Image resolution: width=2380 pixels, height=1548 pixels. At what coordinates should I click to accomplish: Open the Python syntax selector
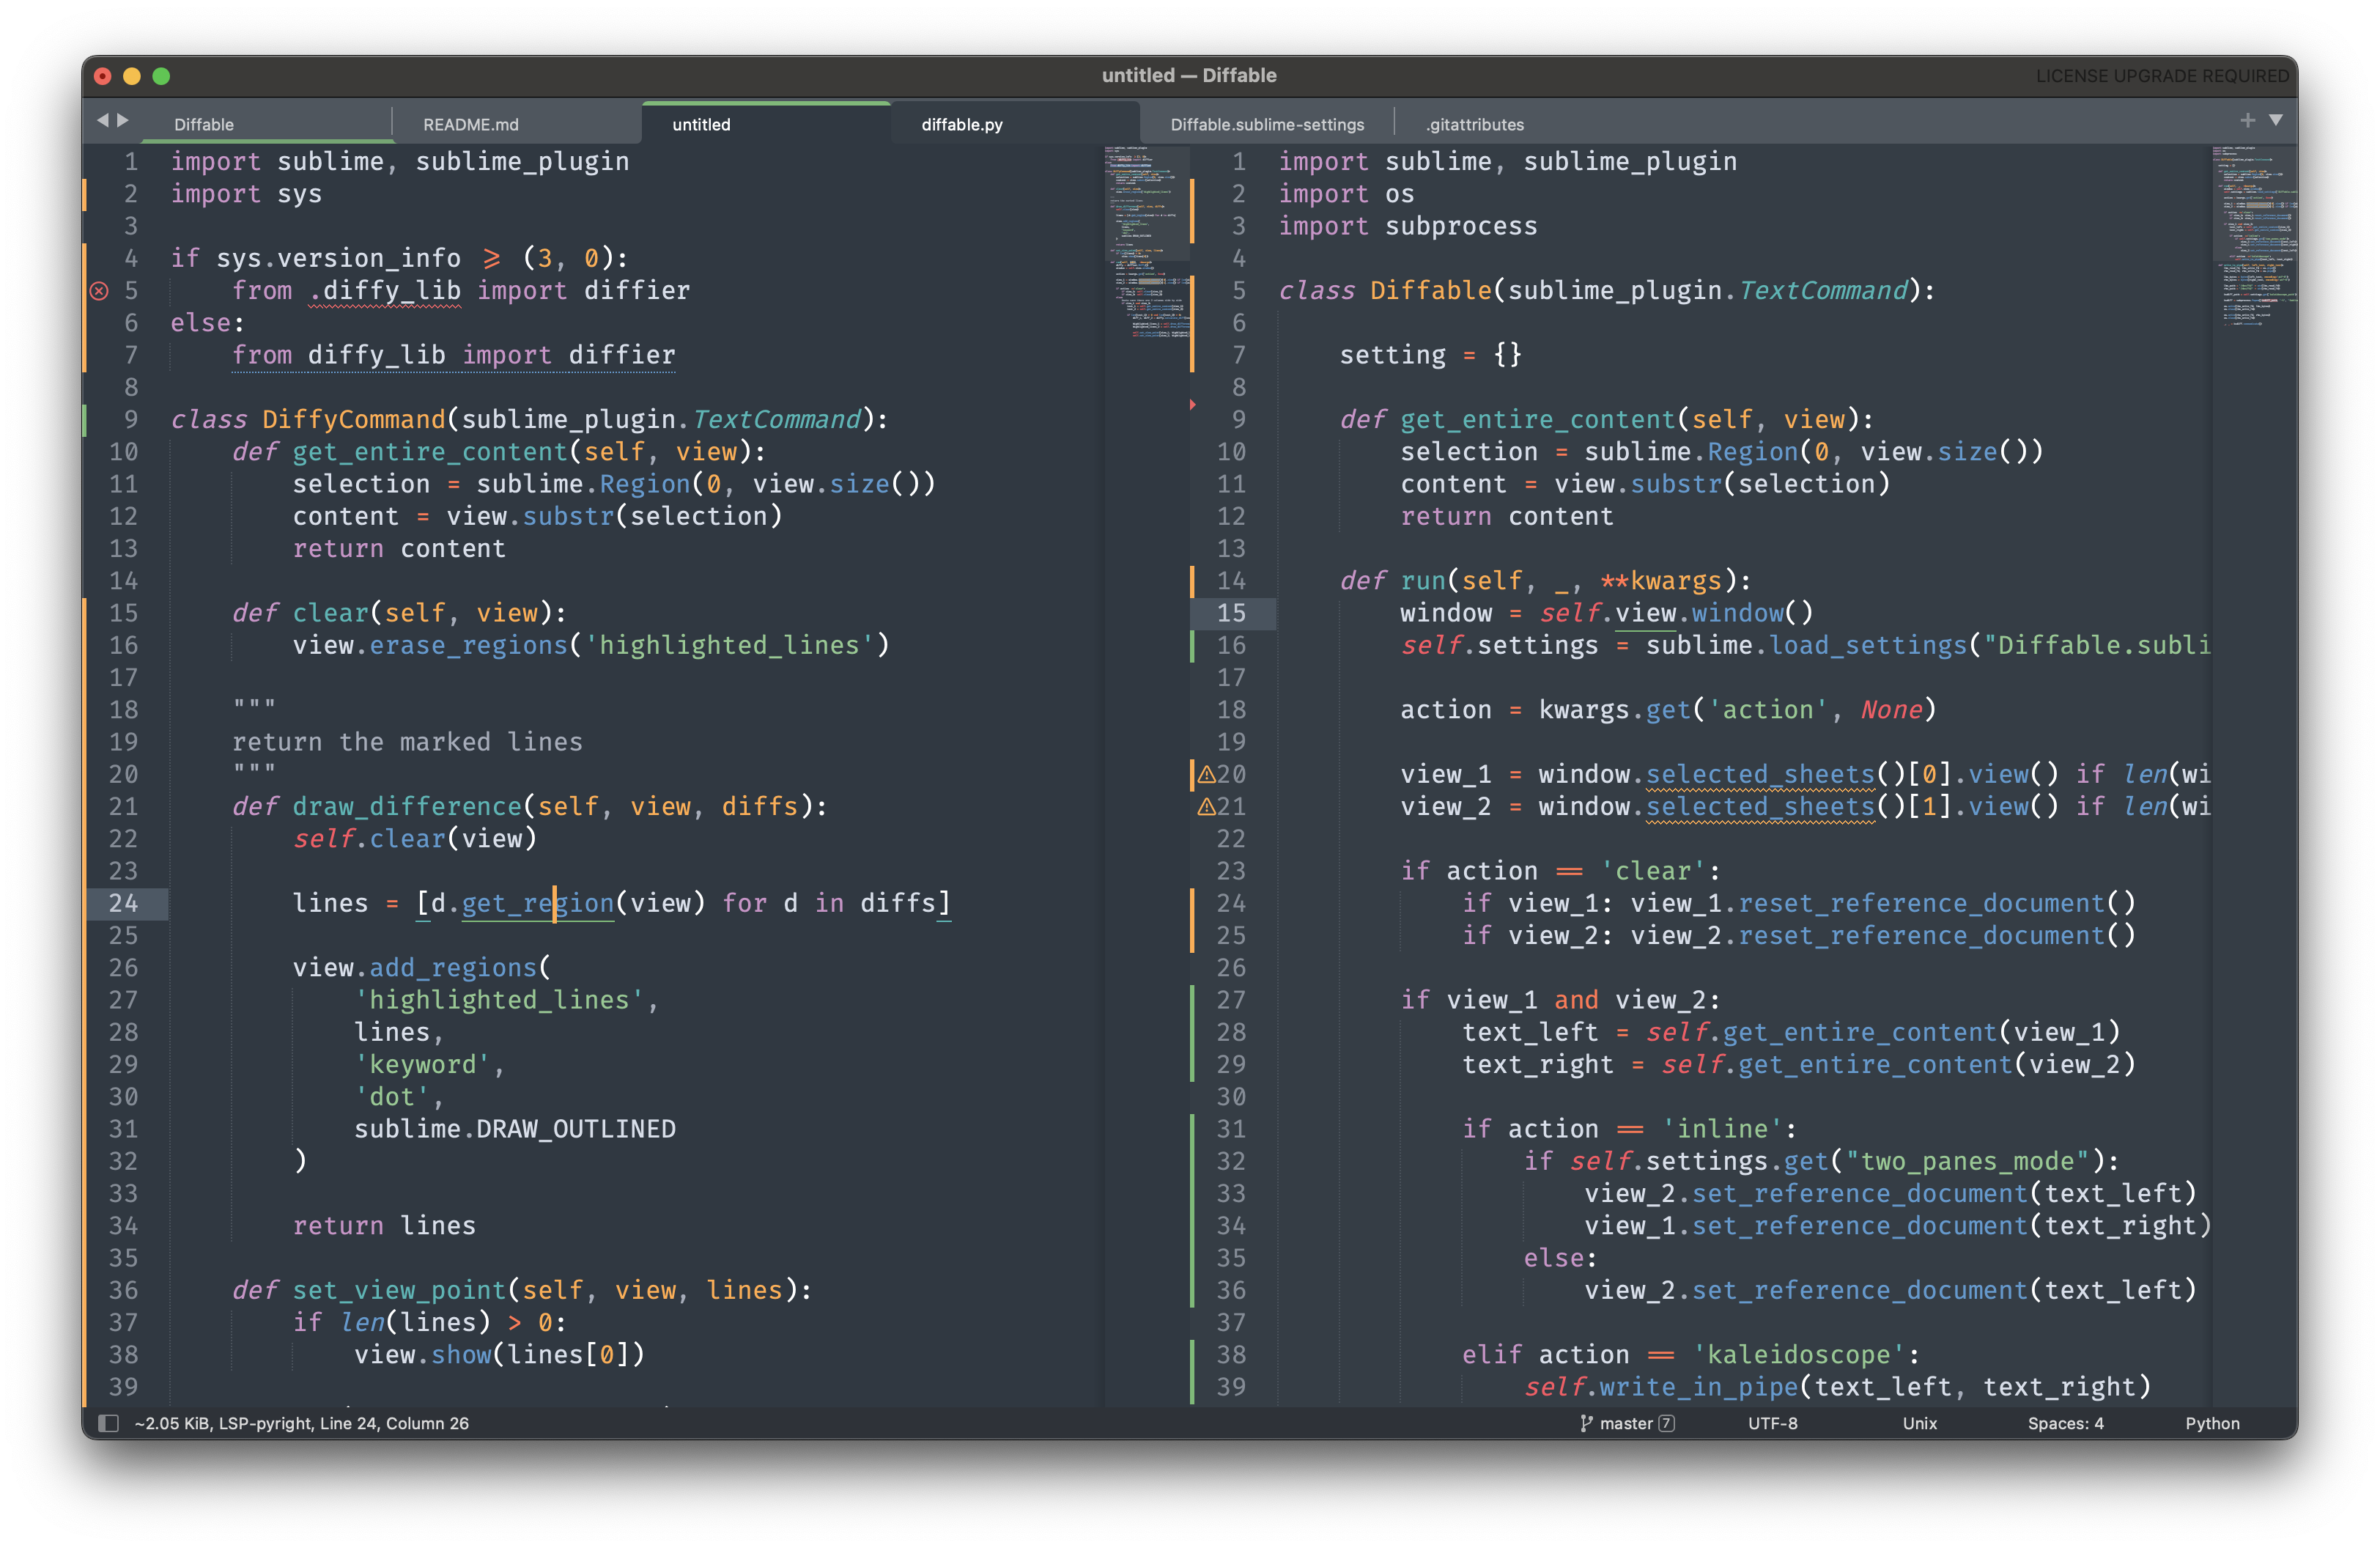2211,1423
